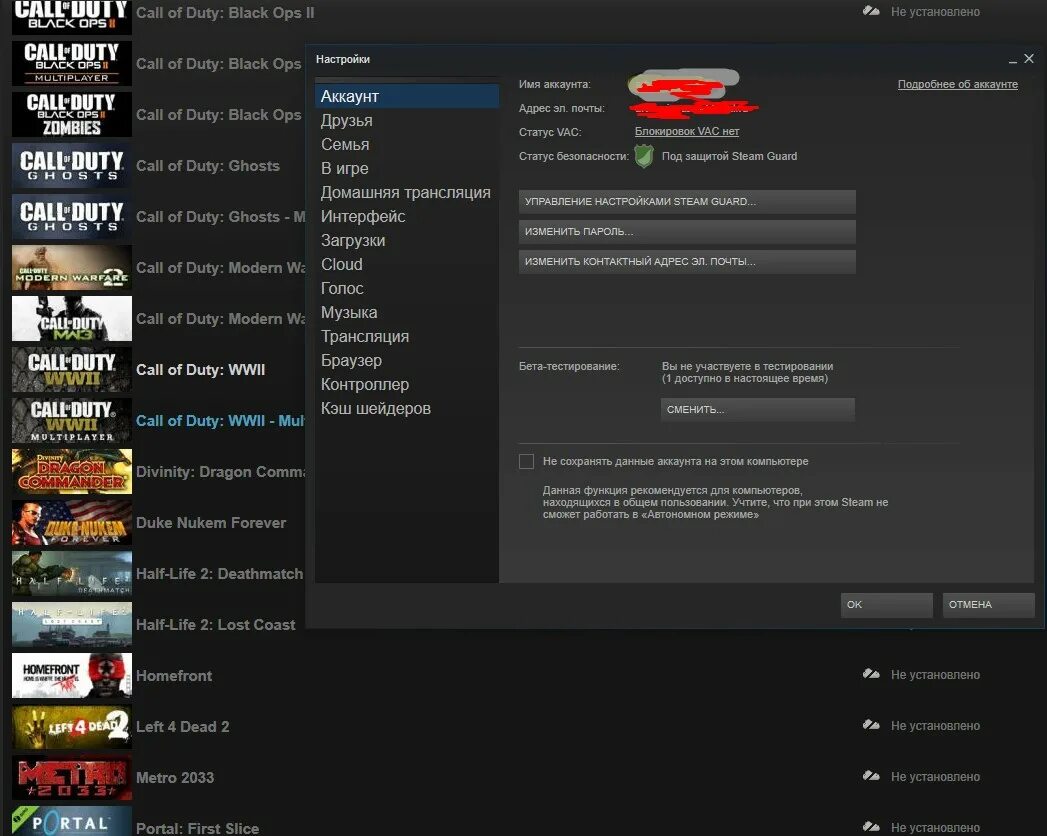
Task: Select Duke Nukem Forever title text
Action: (211, 523)
